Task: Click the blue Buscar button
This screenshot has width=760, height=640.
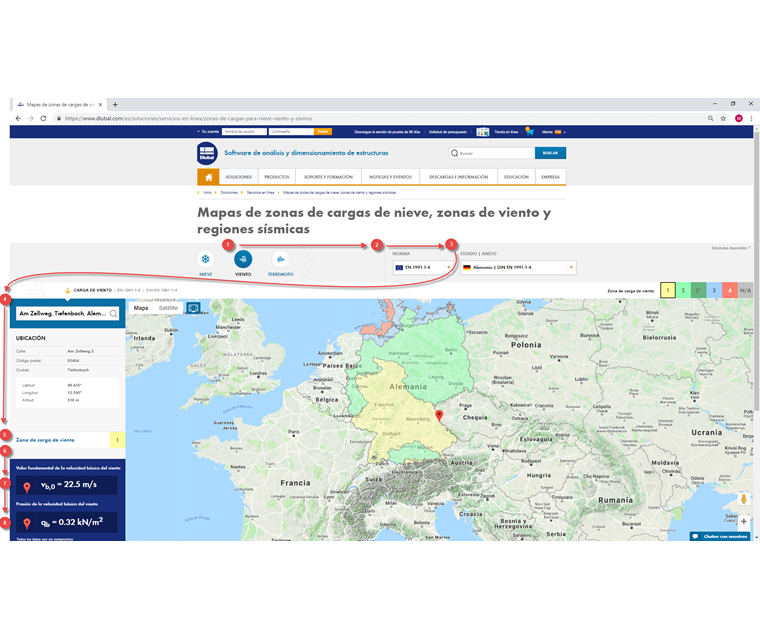Action: pyautogui.click(x=550, y=153)
